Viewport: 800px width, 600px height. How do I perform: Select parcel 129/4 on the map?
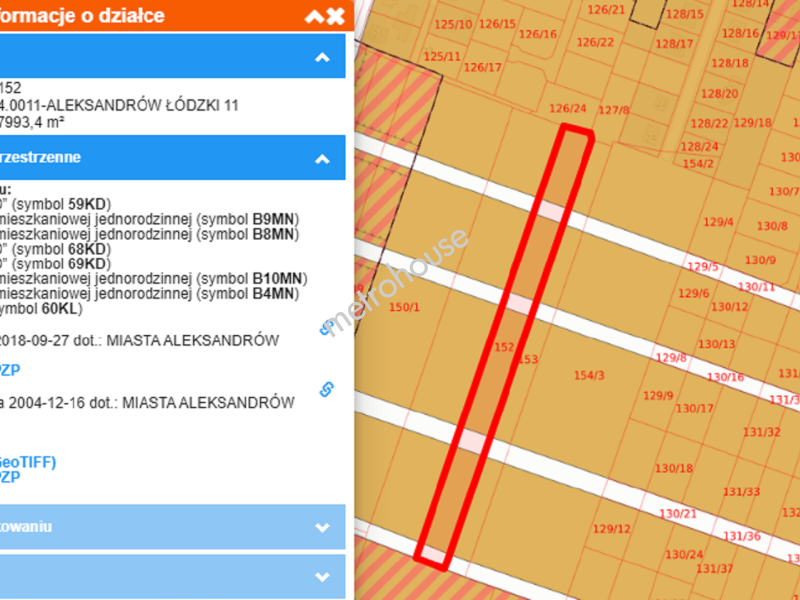pyautogui.click(x=718, y=222)
